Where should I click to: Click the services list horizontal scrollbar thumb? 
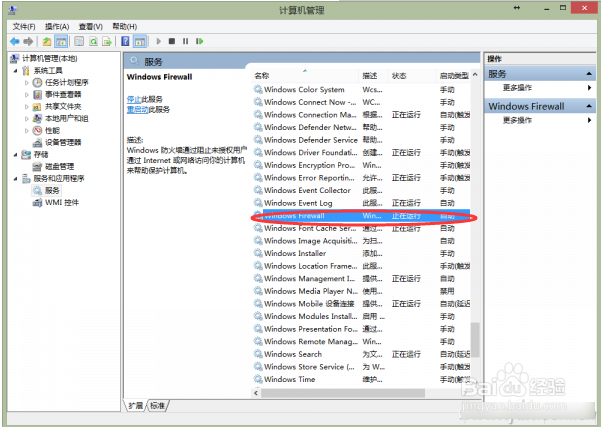[343, 393]
